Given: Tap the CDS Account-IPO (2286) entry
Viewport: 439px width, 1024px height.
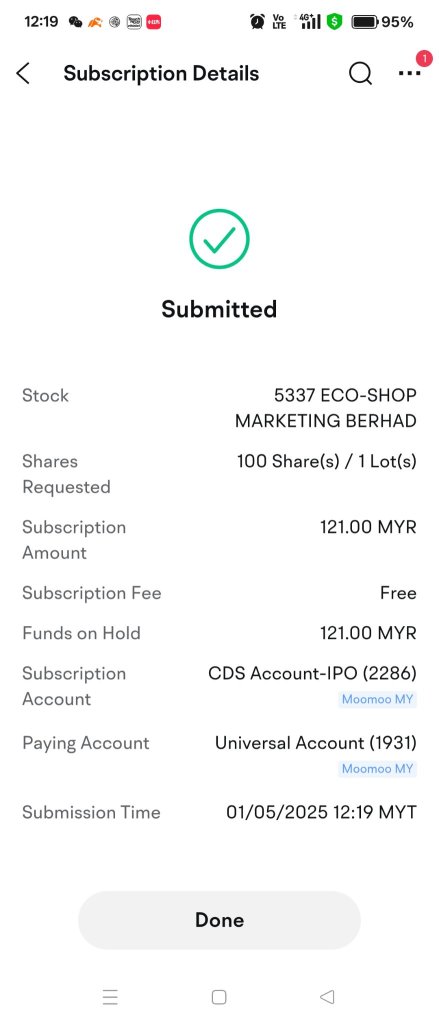Looking at the screenshot, I should click(312, 673).
